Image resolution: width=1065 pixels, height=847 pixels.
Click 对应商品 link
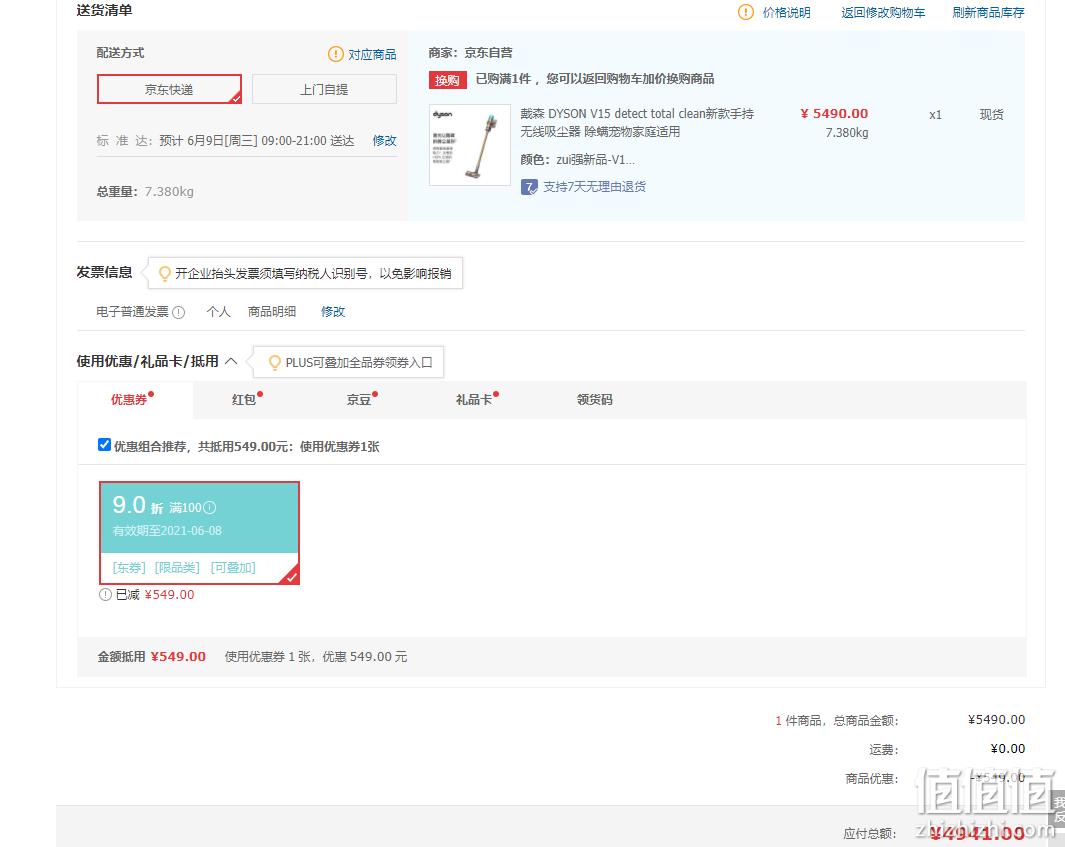point(372,54)
